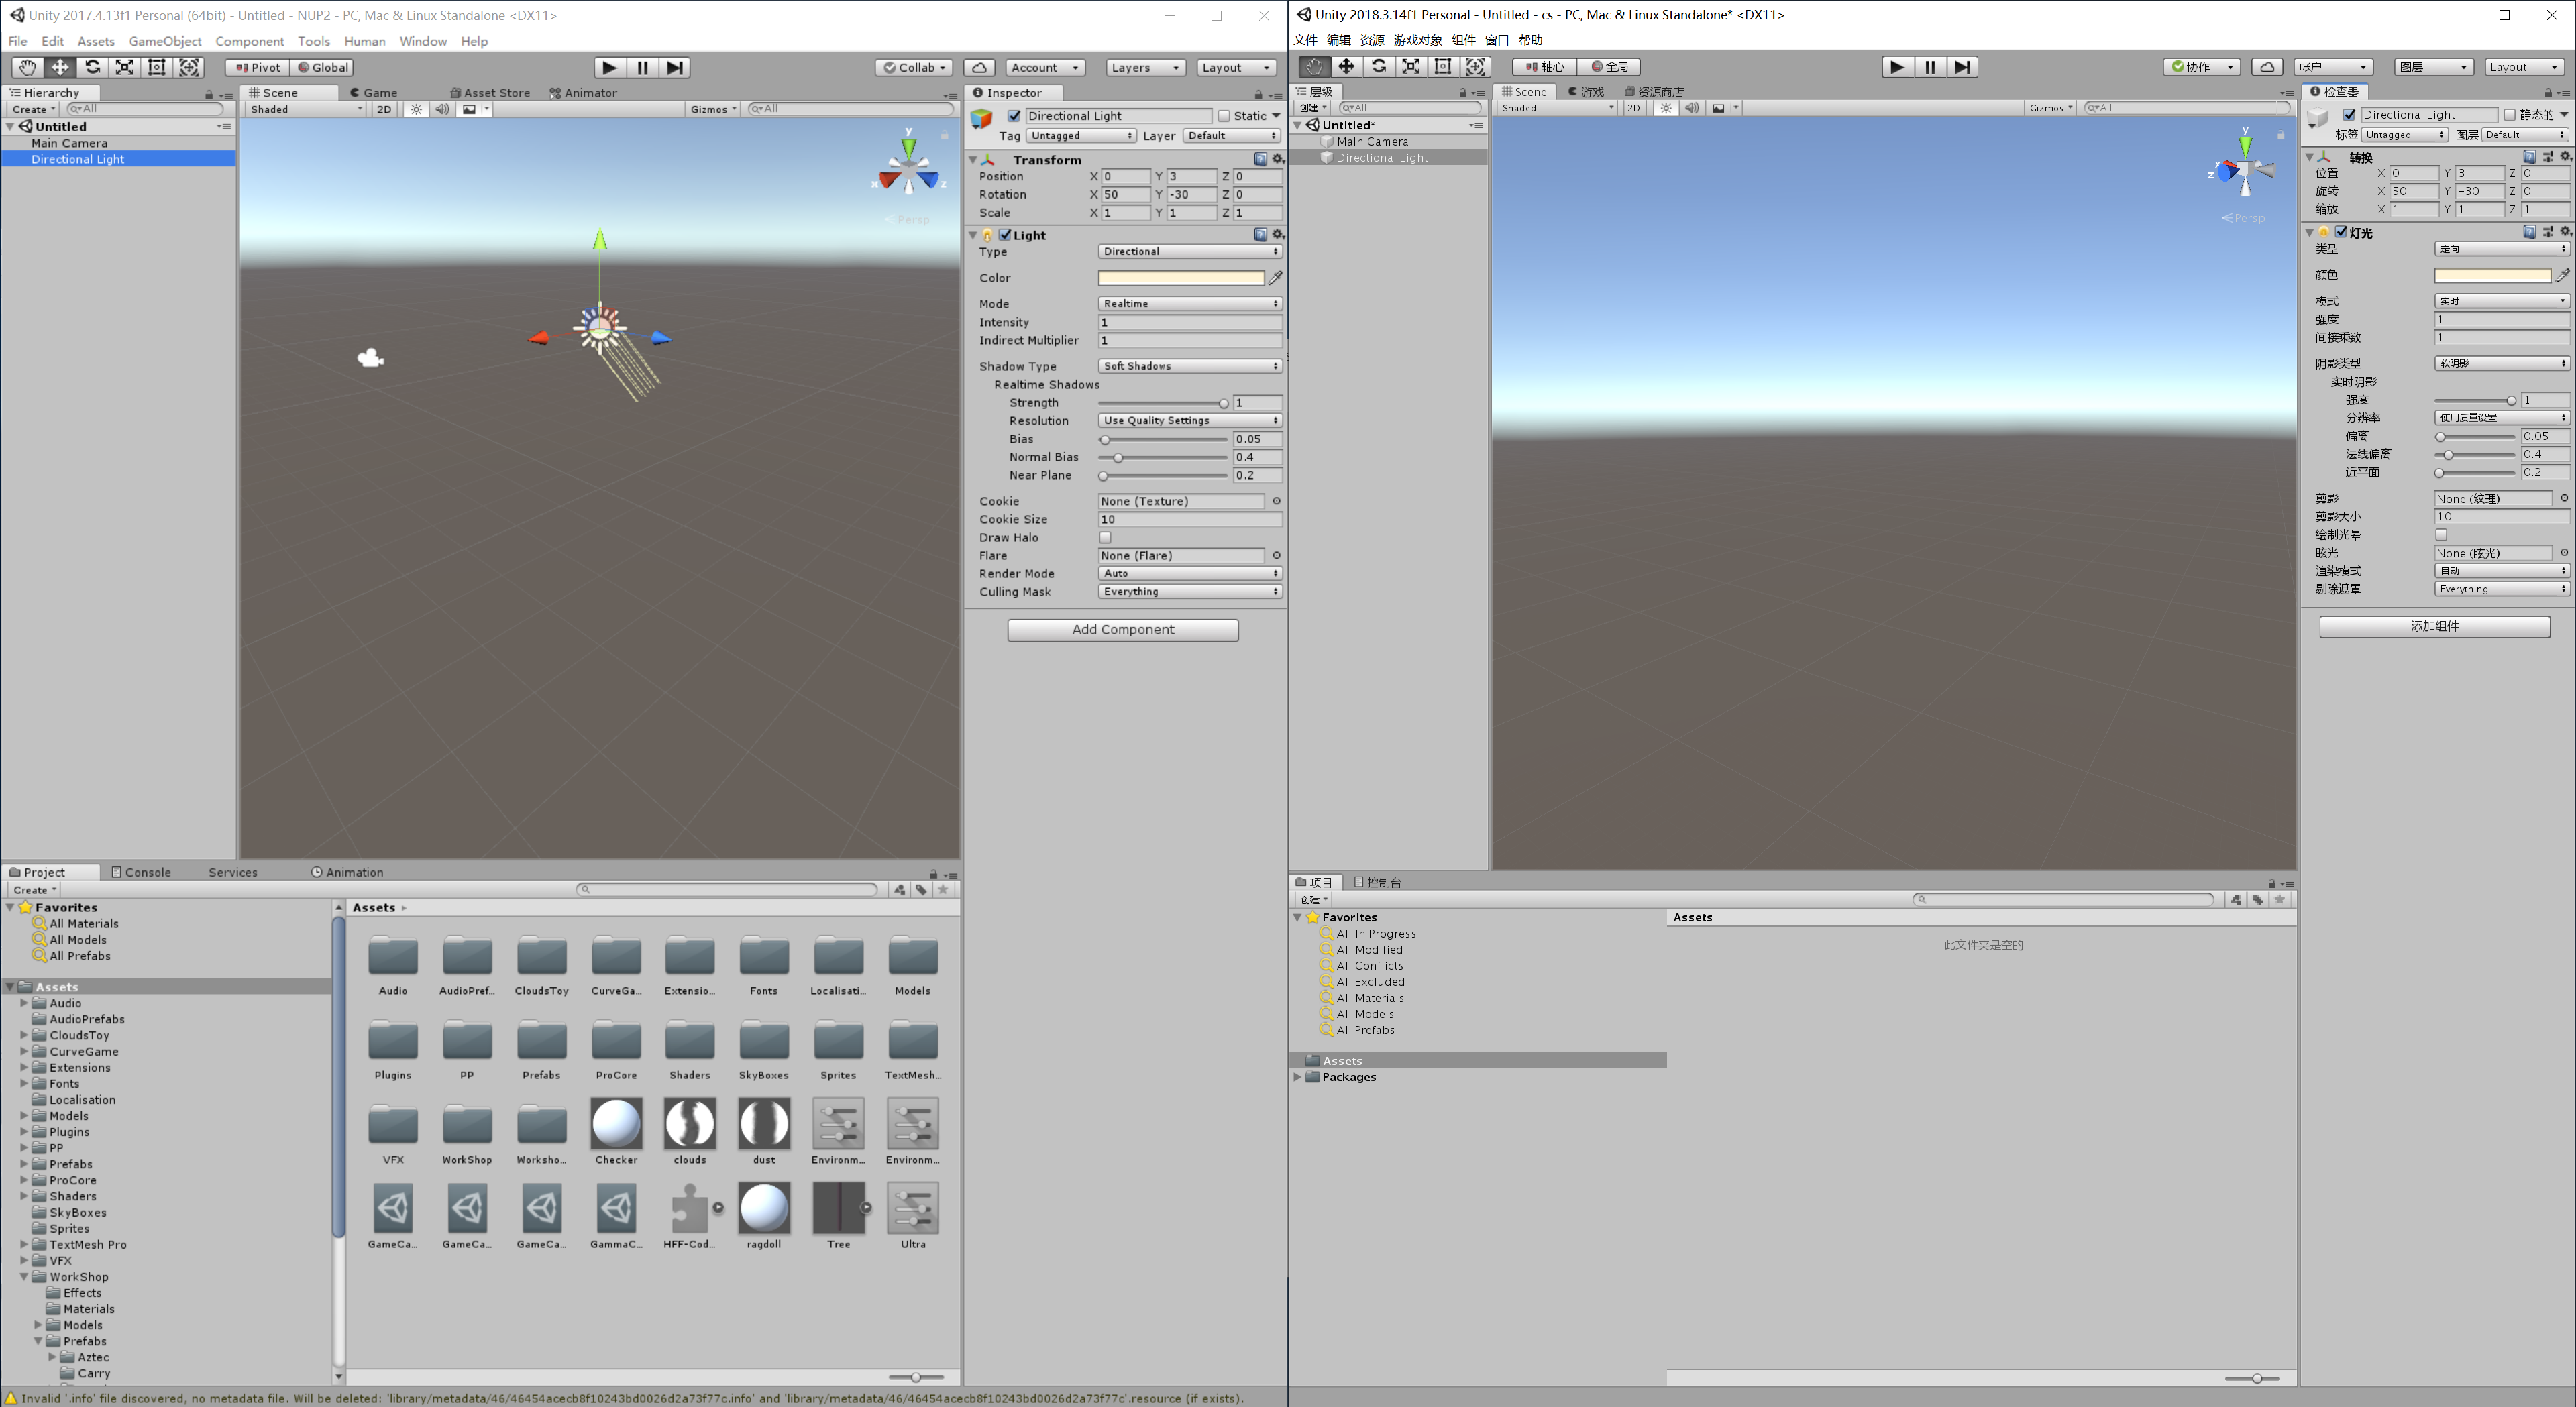Viewport: 2576px width, 1407px height.
Task: Select the Rect tool in right Unity toolbar
Action: click(1442, 67)
